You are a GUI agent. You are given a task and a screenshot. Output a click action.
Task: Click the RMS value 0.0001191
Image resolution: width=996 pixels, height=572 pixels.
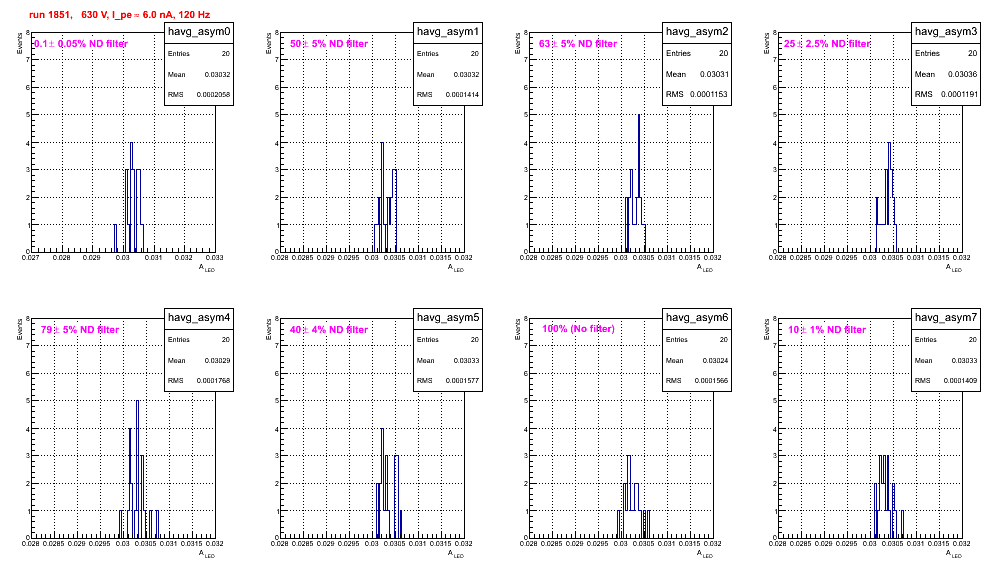point(959,95)
